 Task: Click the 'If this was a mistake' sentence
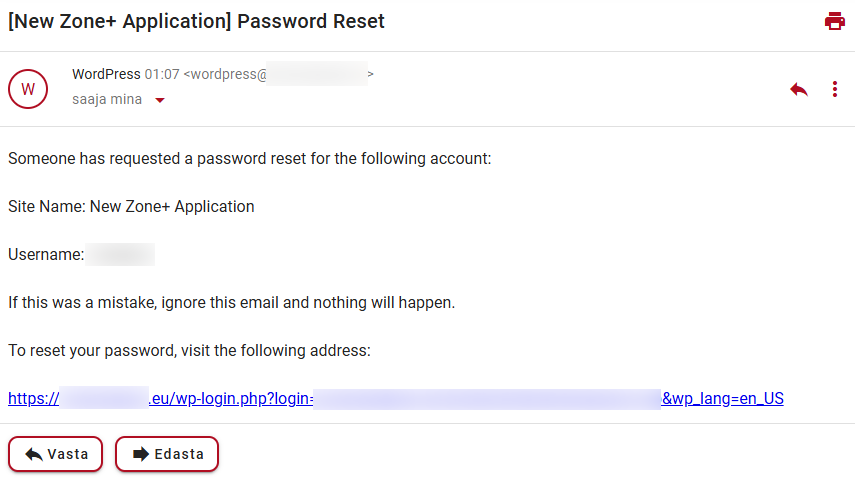click(231, 303)
